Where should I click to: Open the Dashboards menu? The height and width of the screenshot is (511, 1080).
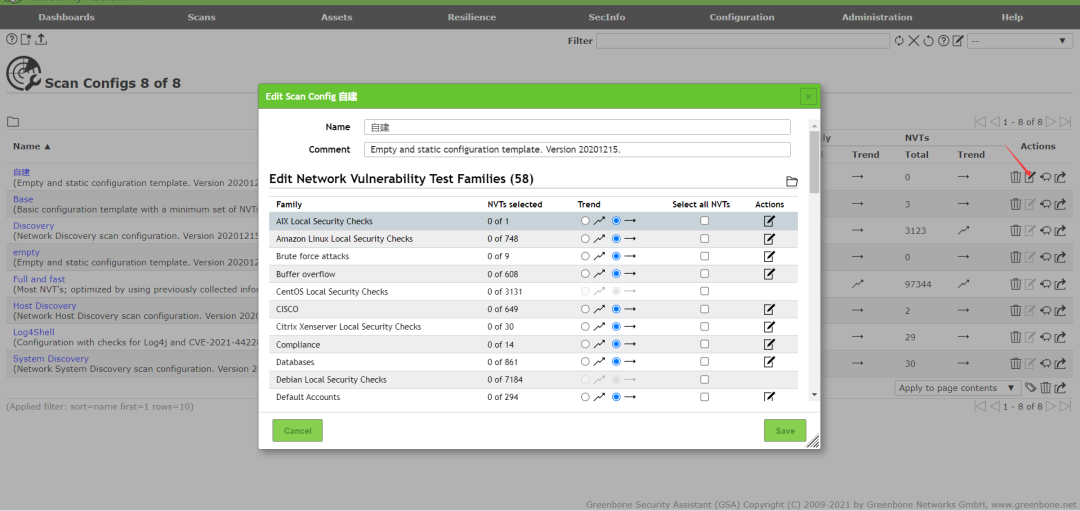66,17
